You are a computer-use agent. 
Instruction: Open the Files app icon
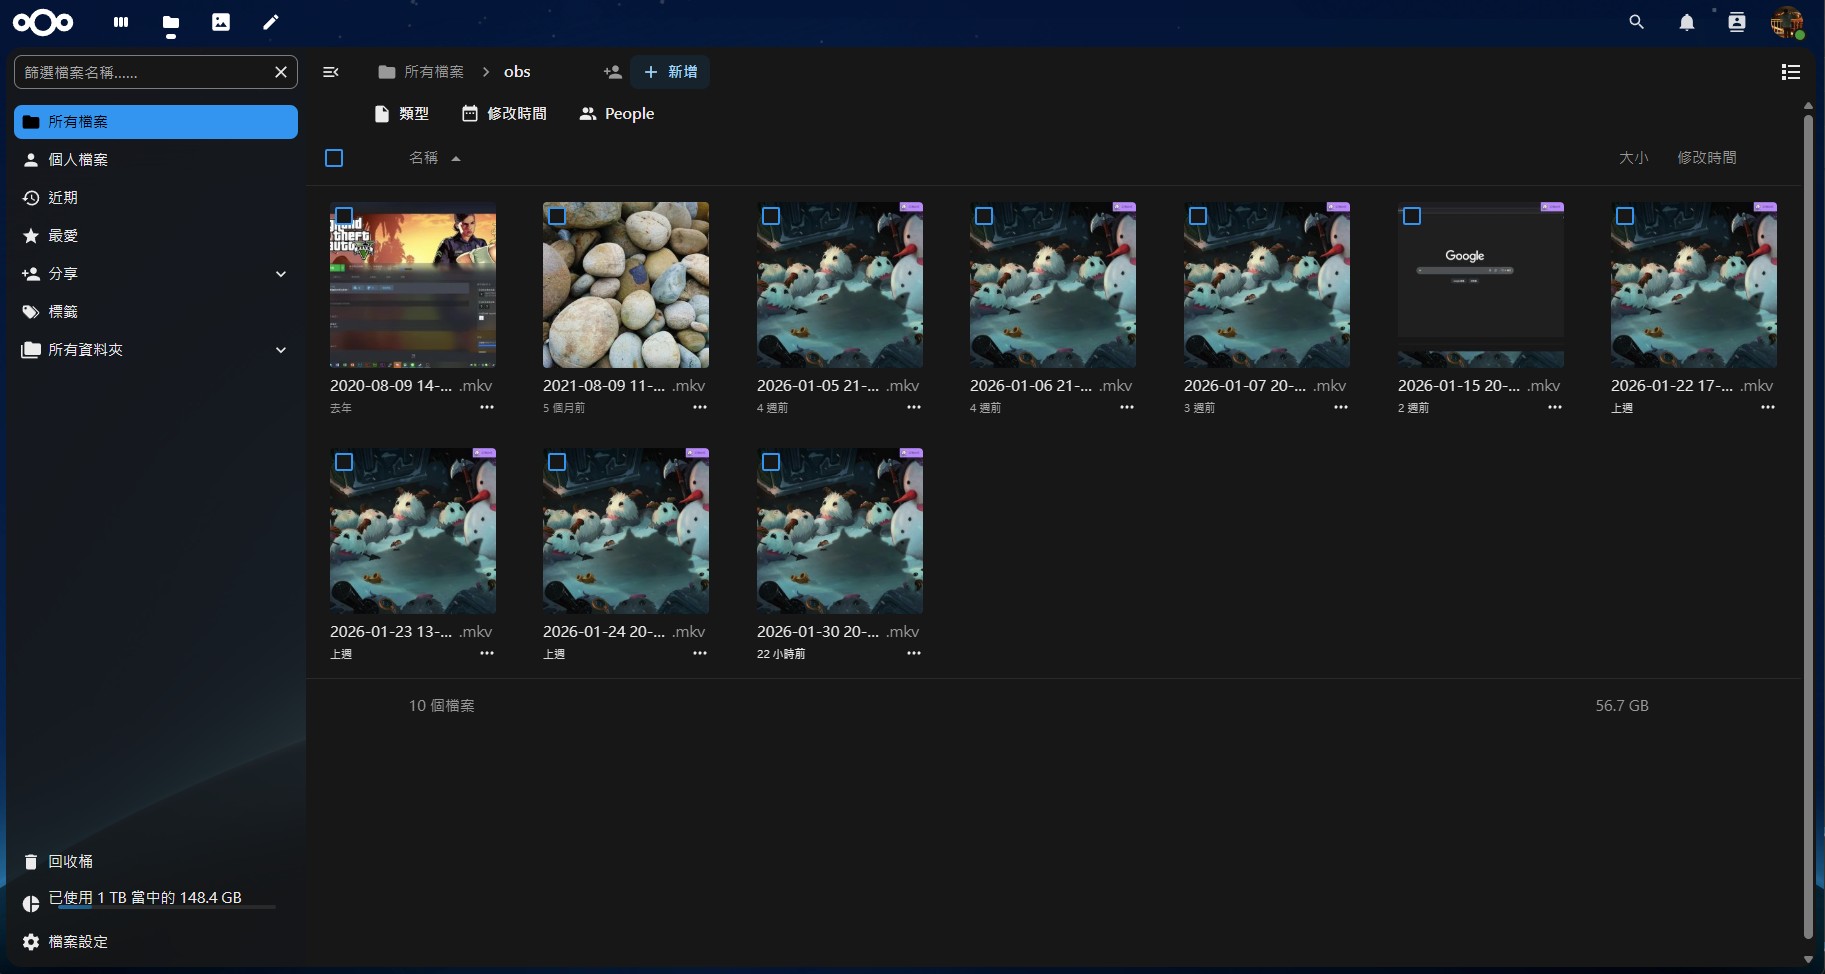point(171,22)
